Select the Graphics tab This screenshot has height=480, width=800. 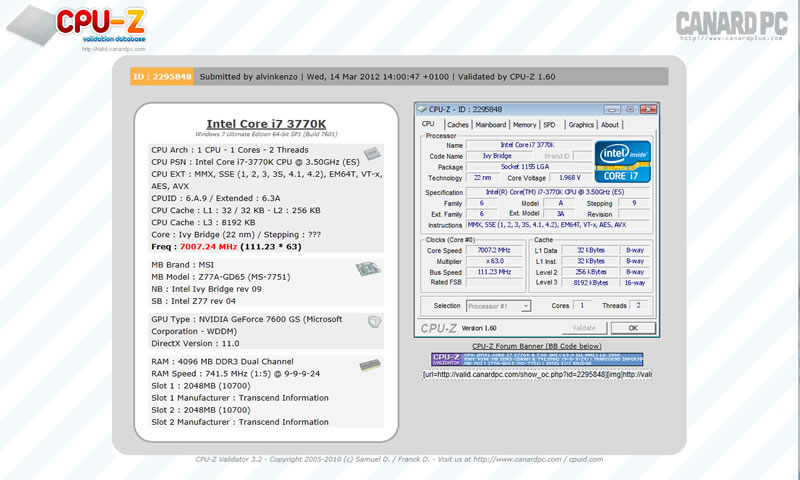(581, 124)
